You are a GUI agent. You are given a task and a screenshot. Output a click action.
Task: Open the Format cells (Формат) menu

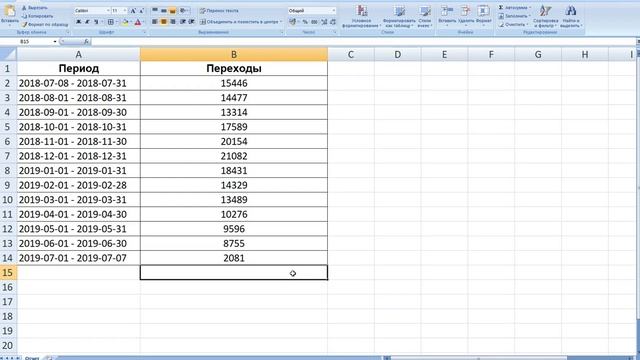pyautogui.click(x=484, y=15)
